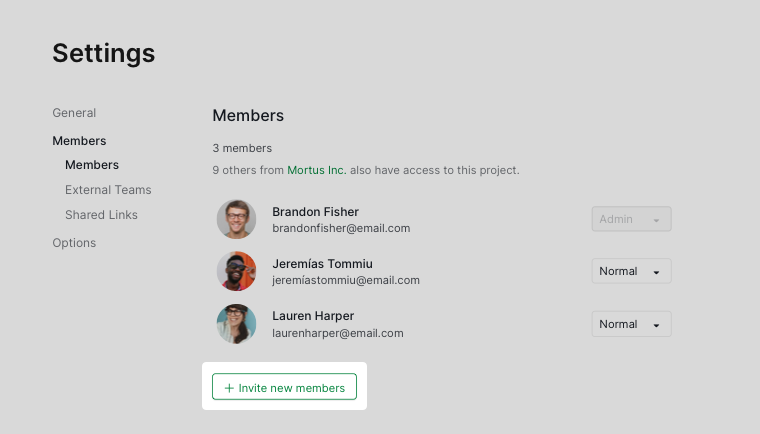Click dropdown arrow beside Lauren Harper's role
The image size is (760, 434).
pyautogui.click(x=656, y=325)
